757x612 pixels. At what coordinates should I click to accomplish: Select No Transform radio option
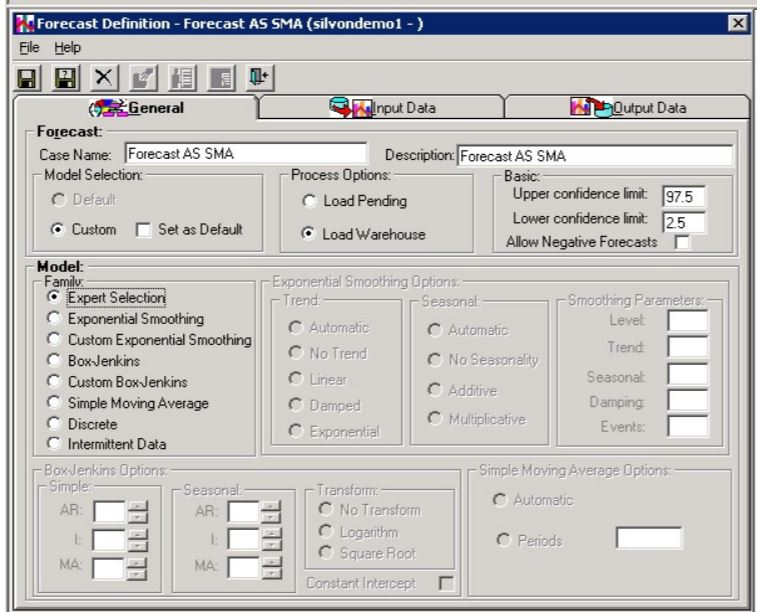(326, 509)
